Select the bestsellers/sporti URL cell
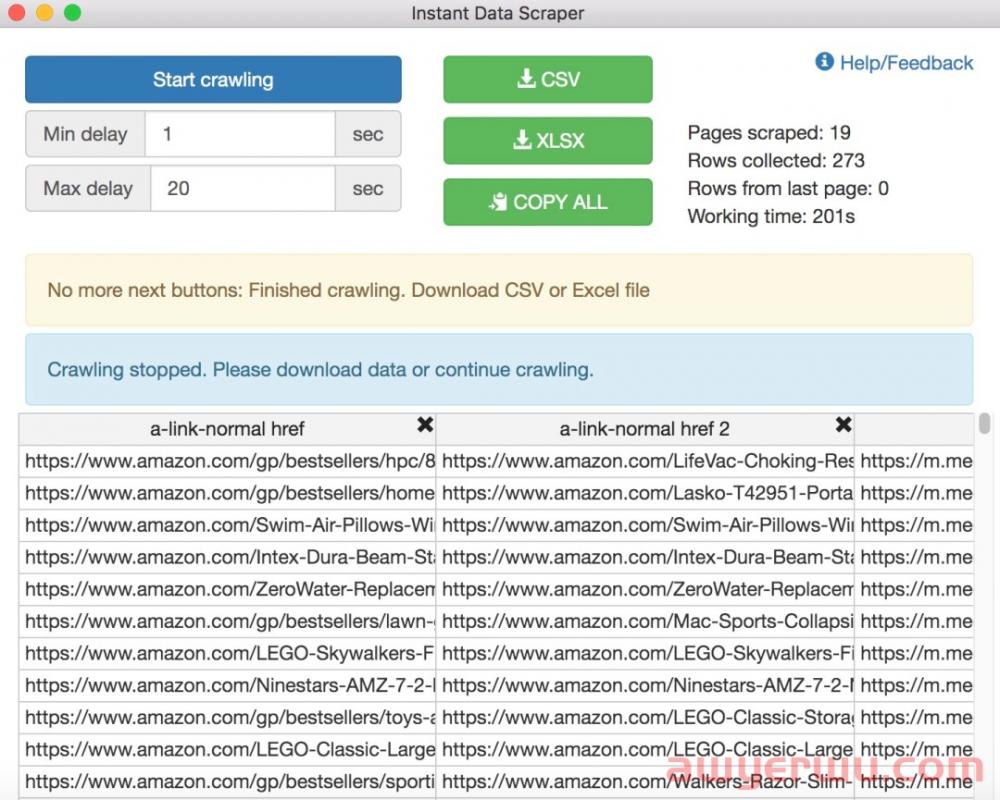1000x800 pixels. click(x=228, y=781)
